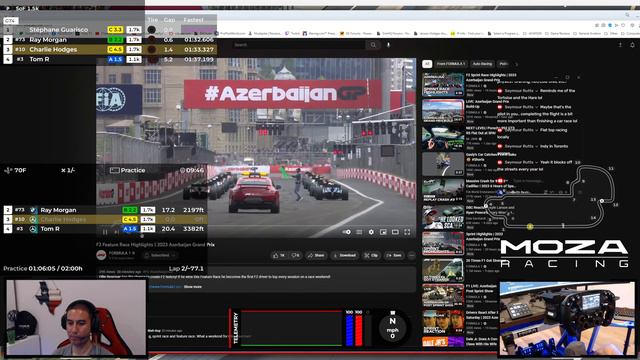Open LIVE Azerbaijan Grand Prix Build-Up video
Viewport: 640px width, 360px height.
[443, 111]
